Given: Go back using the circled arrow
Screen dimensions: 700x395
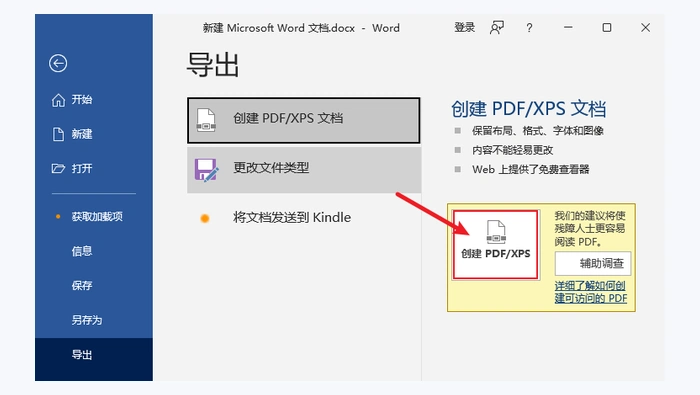Looking at the screenshot, I should (x=58, y=63).
